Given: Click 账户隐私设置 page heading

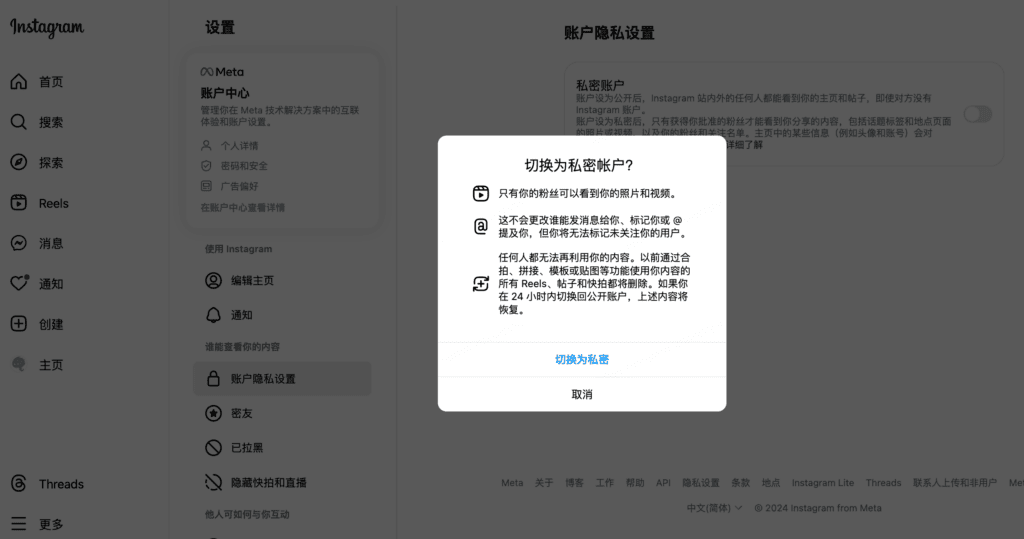Looking at the screenshot, I should click(x=609, y=33).
